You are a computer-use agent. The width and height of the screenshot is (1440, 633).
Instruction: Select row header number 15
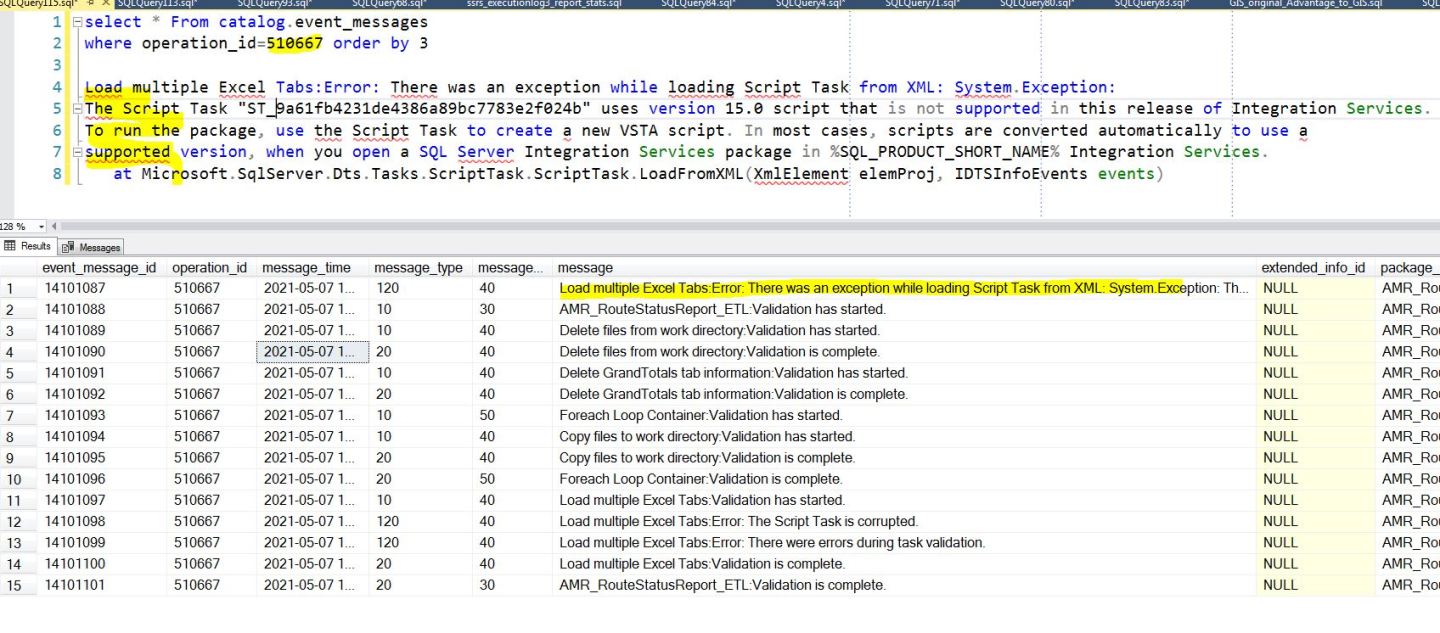[18, 585]
